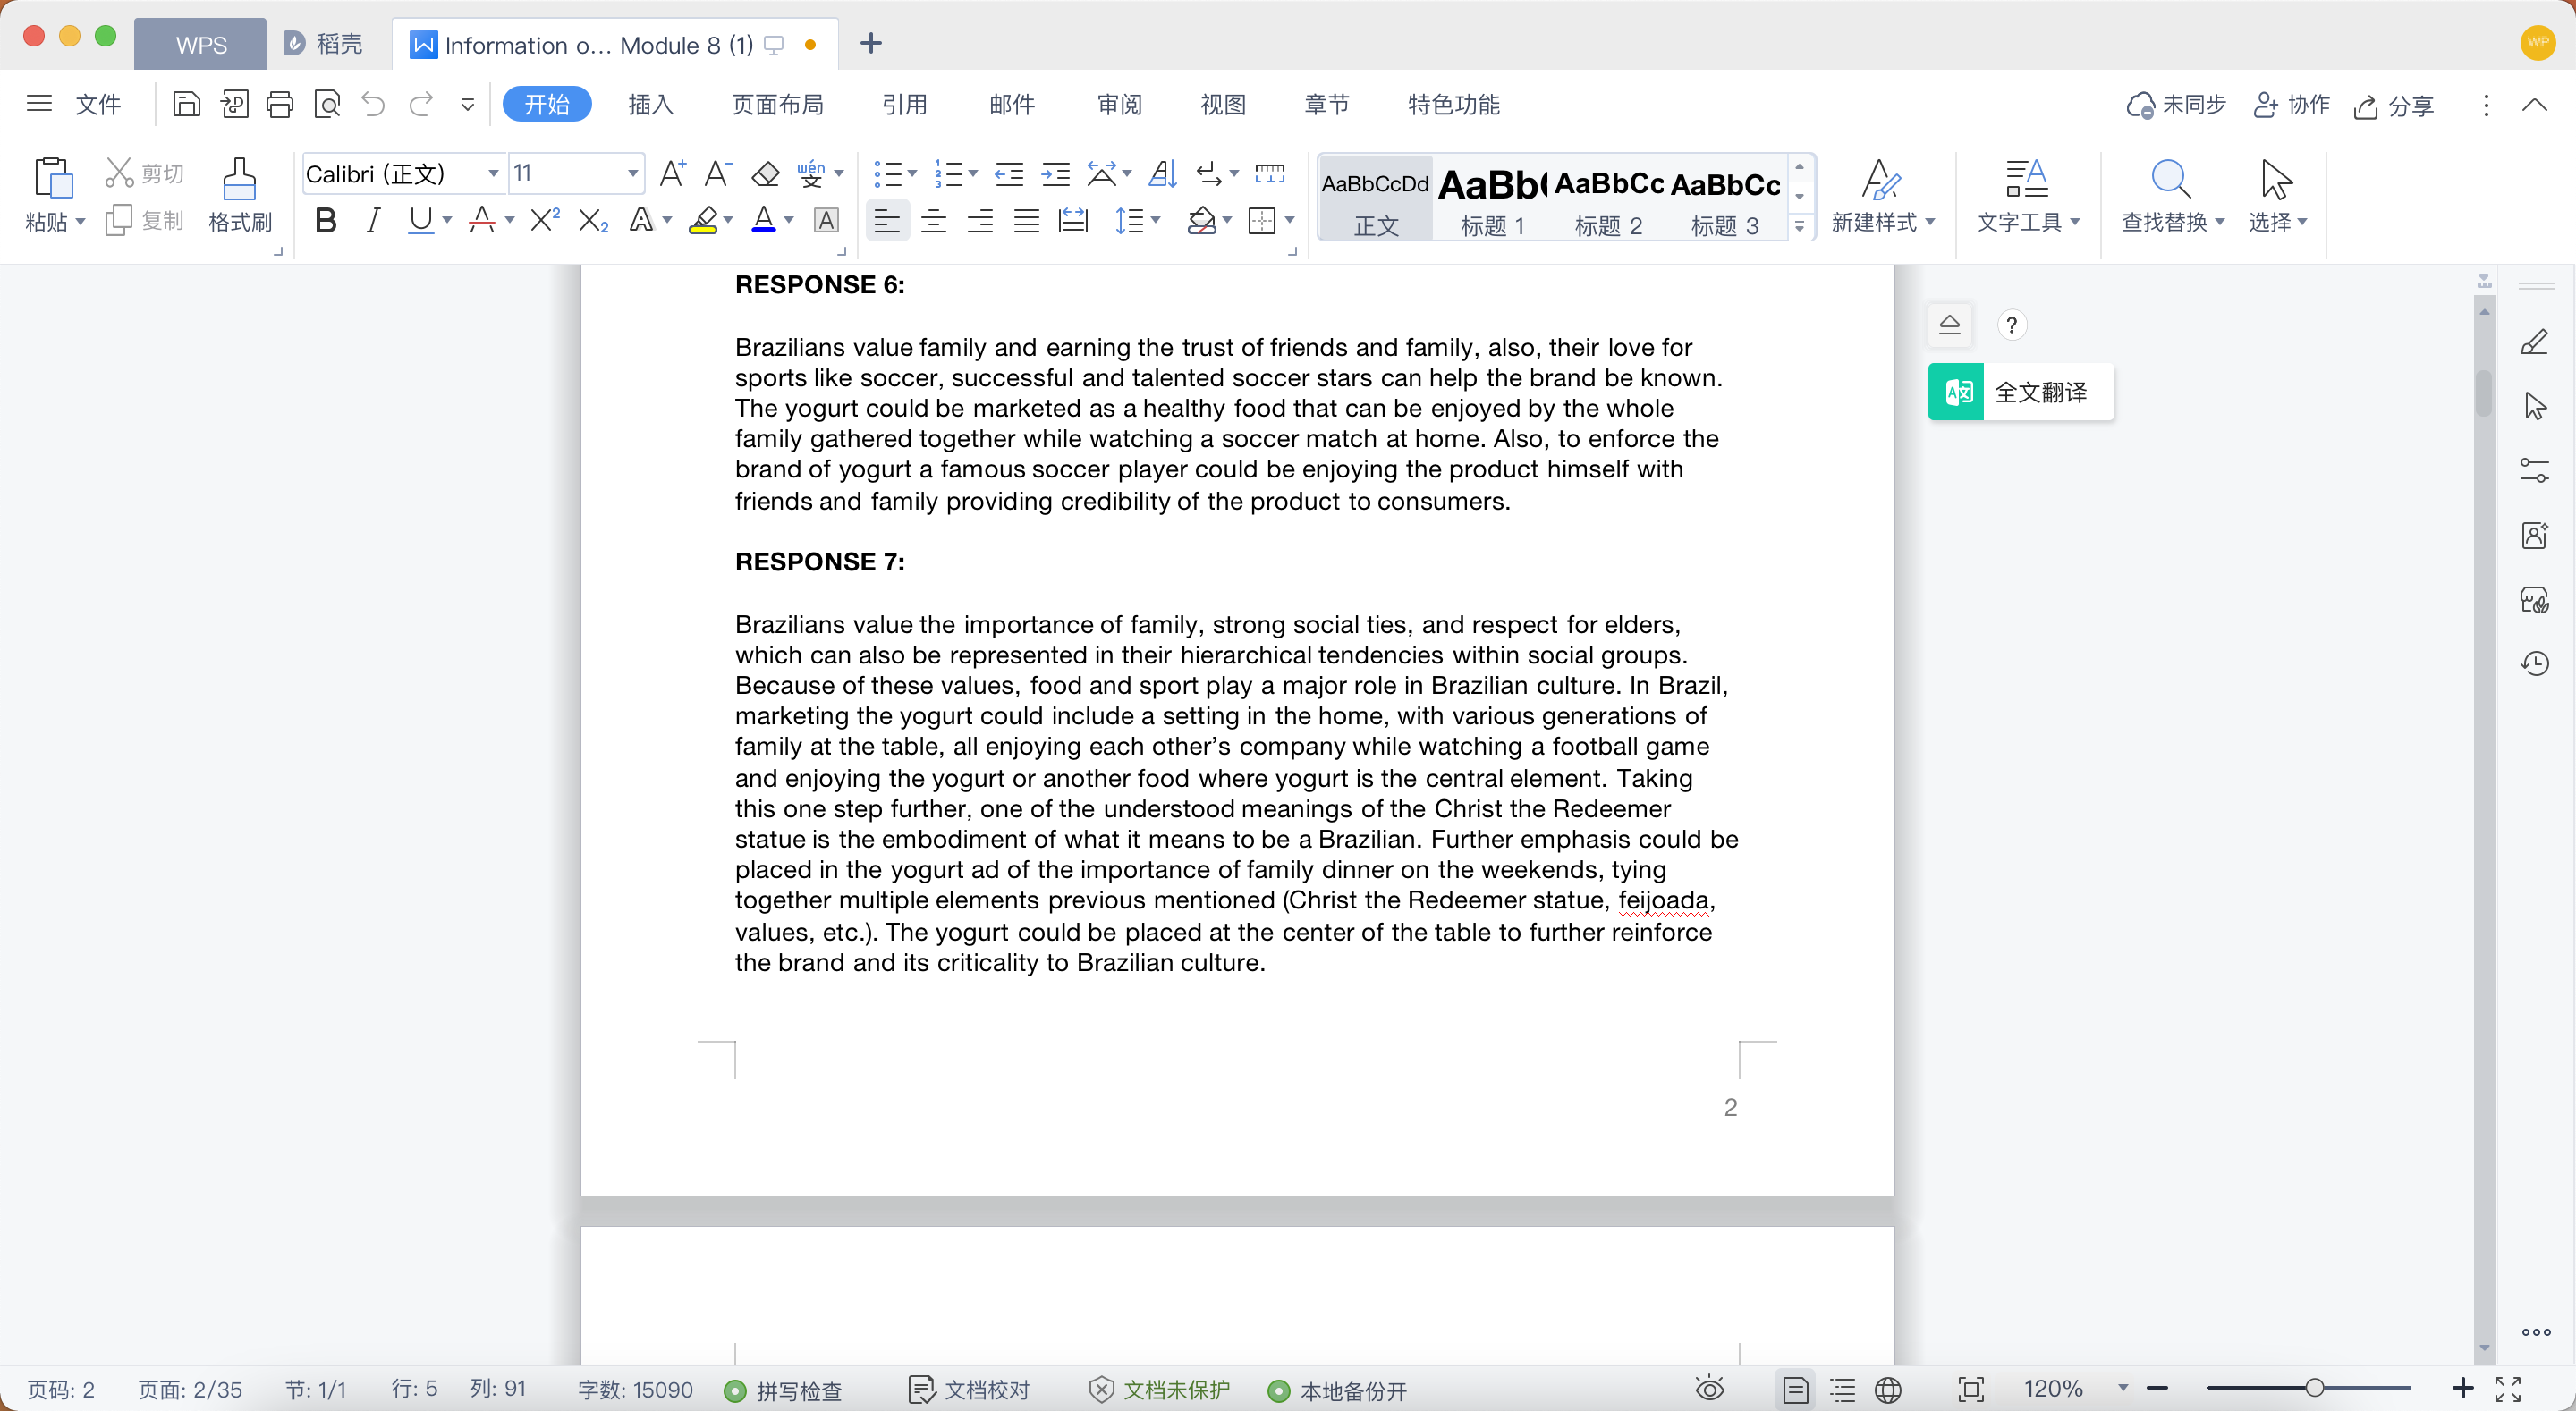This screenshot has width=2576, height=1411.
Task: Open the history clock icon in sidebar
Action: point(2534,663)
